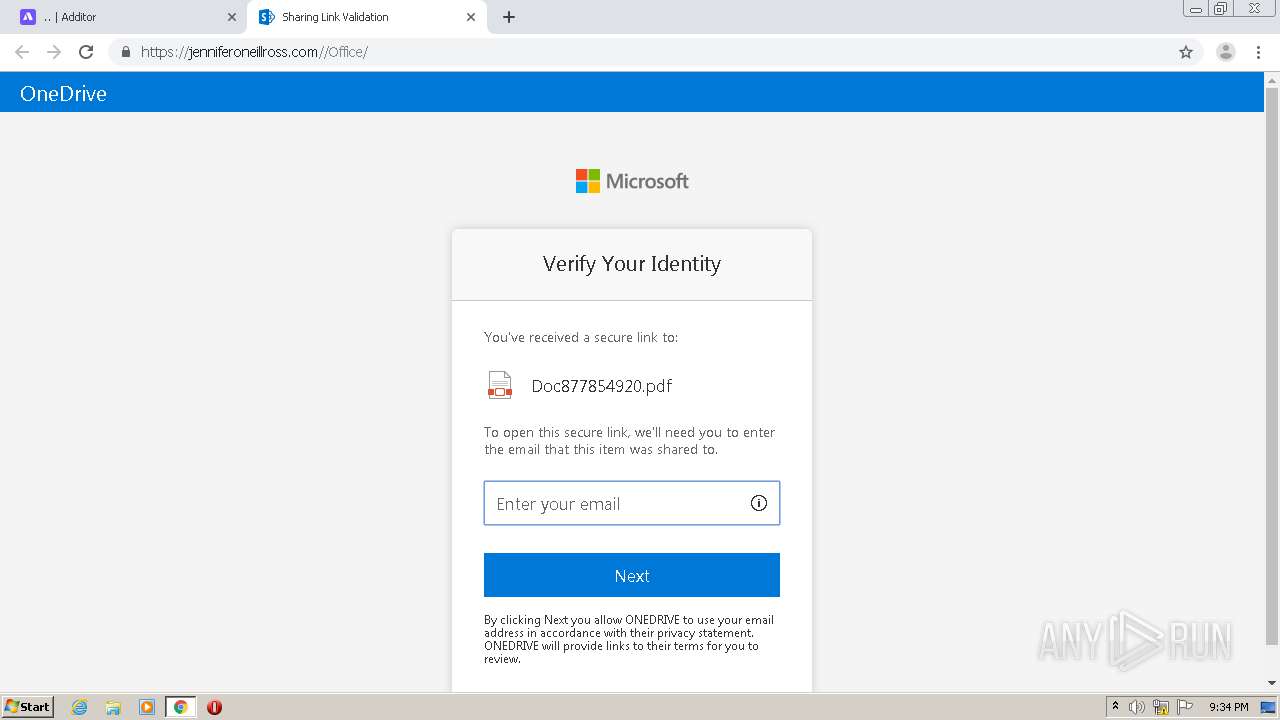The image size is (1280, 720).
Task: Click the browser forward arrow
Action: pos(54,52)
